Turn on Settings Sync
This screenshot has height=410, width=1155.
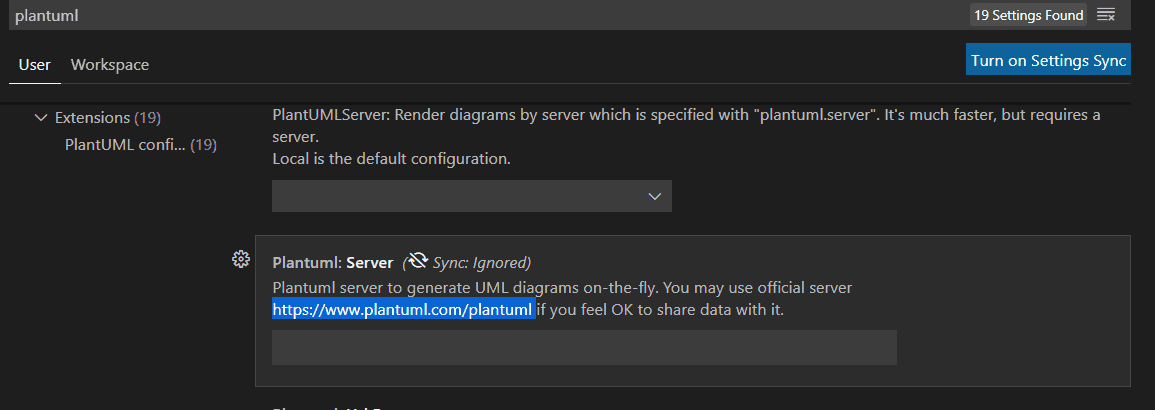(1048, 60)
